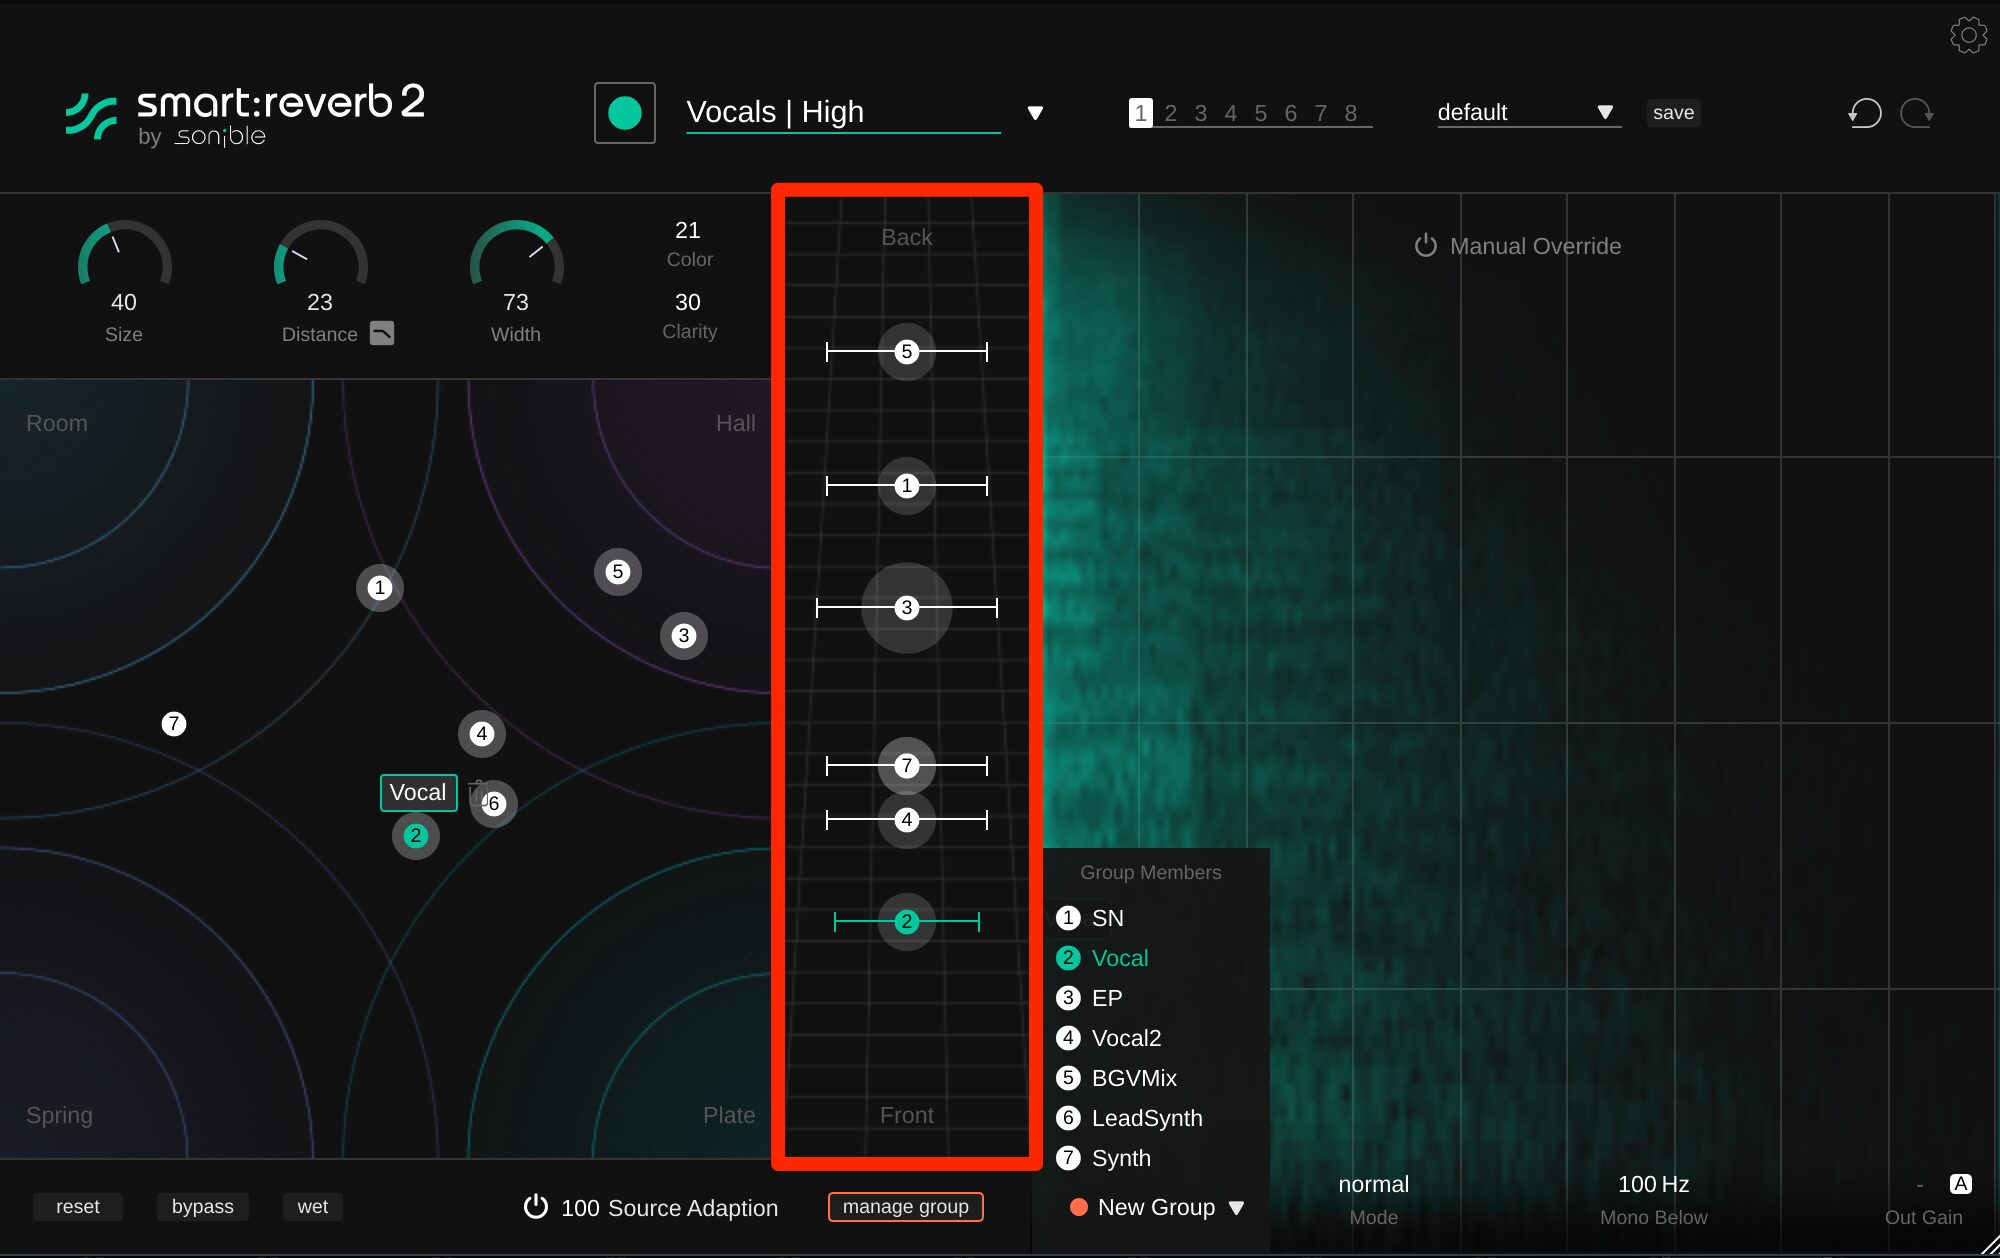Click the Vocals | High profile name field
2000x1258 pixels.
843,113
